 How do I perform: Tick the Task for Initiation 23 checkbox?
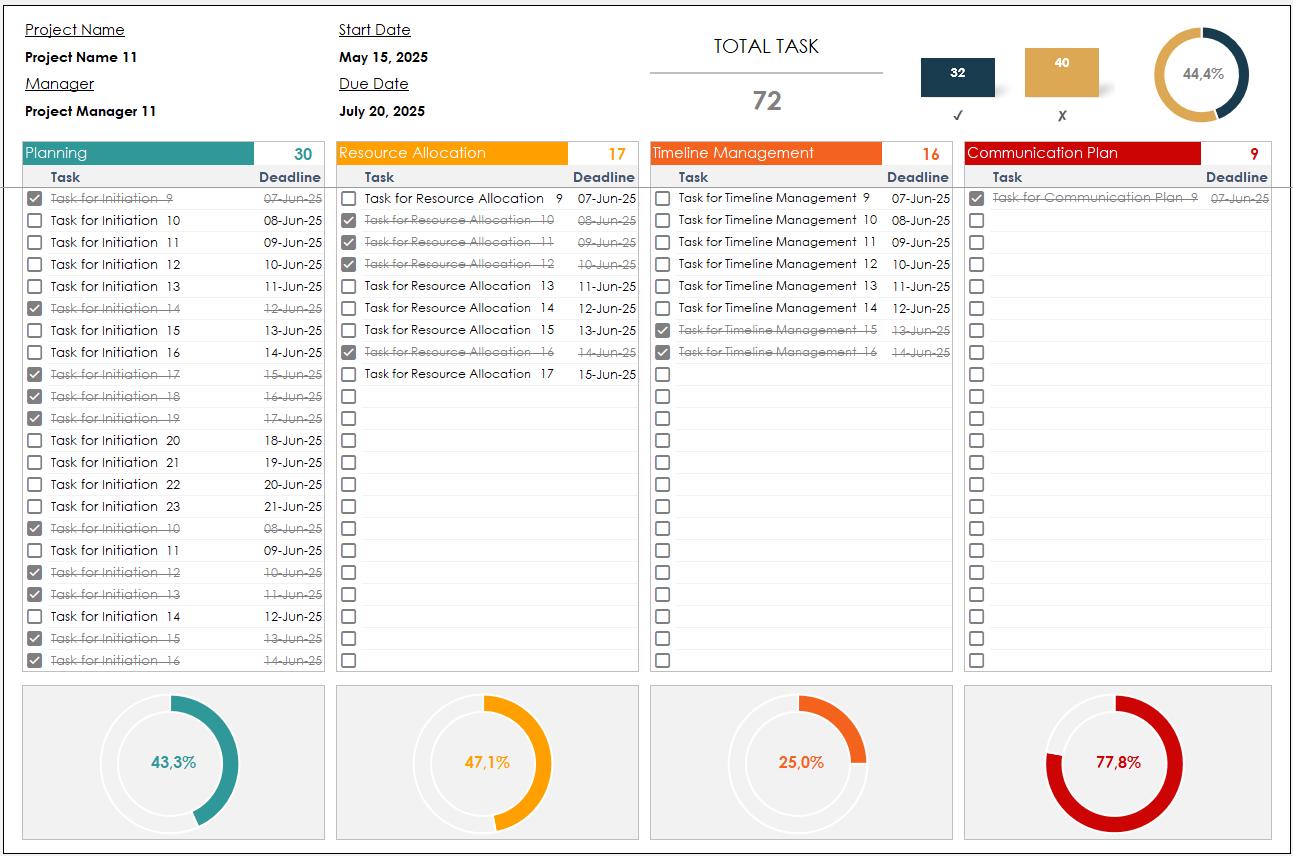35,506
